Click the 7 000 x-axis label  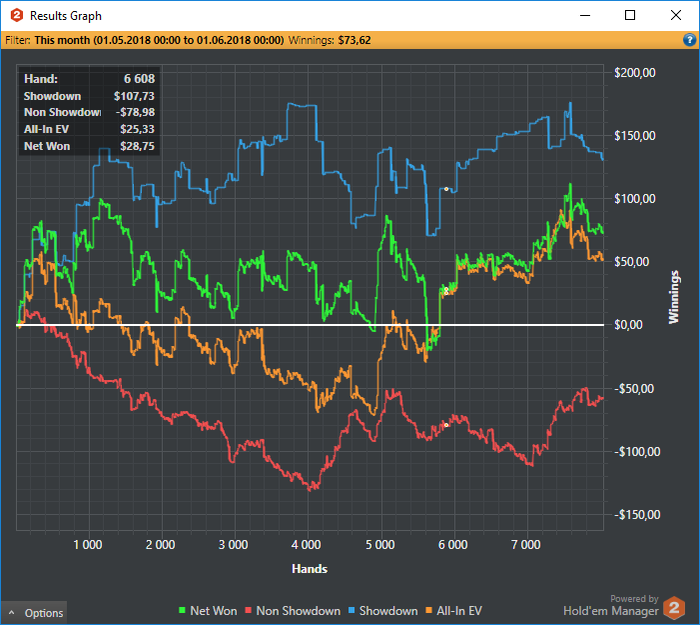[526, 545]
